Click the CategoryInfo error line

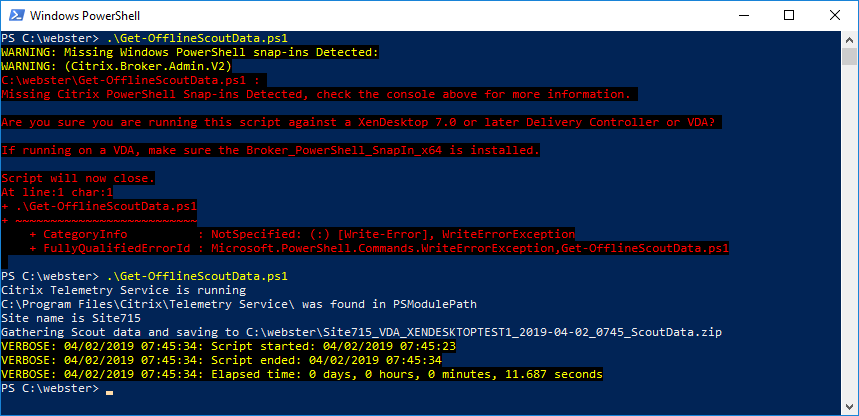click(301, 233)
